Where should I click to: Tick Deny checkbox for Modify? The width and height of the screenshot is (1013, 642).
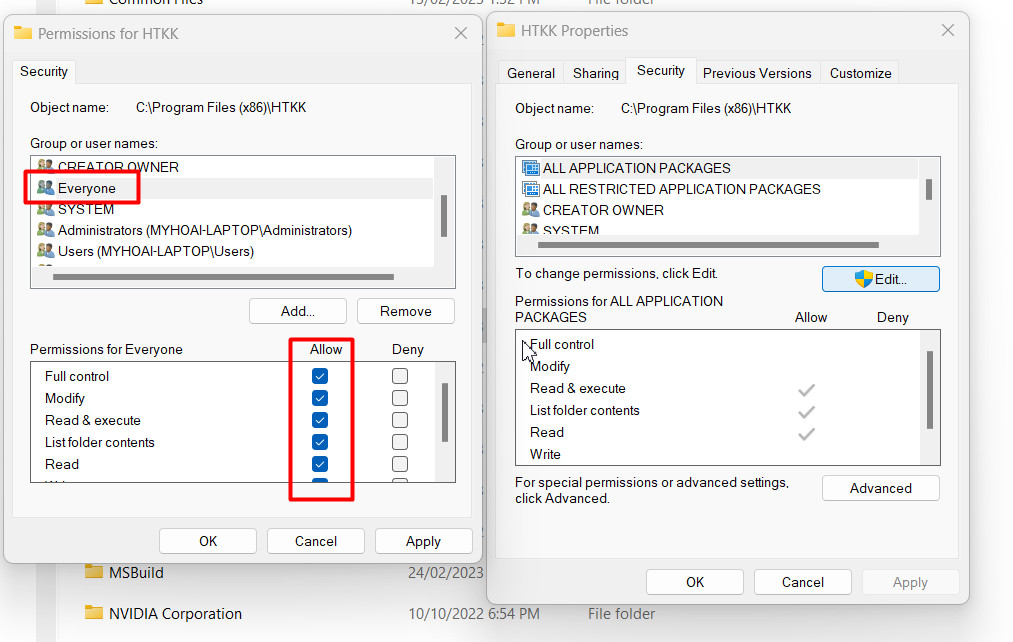400,398
